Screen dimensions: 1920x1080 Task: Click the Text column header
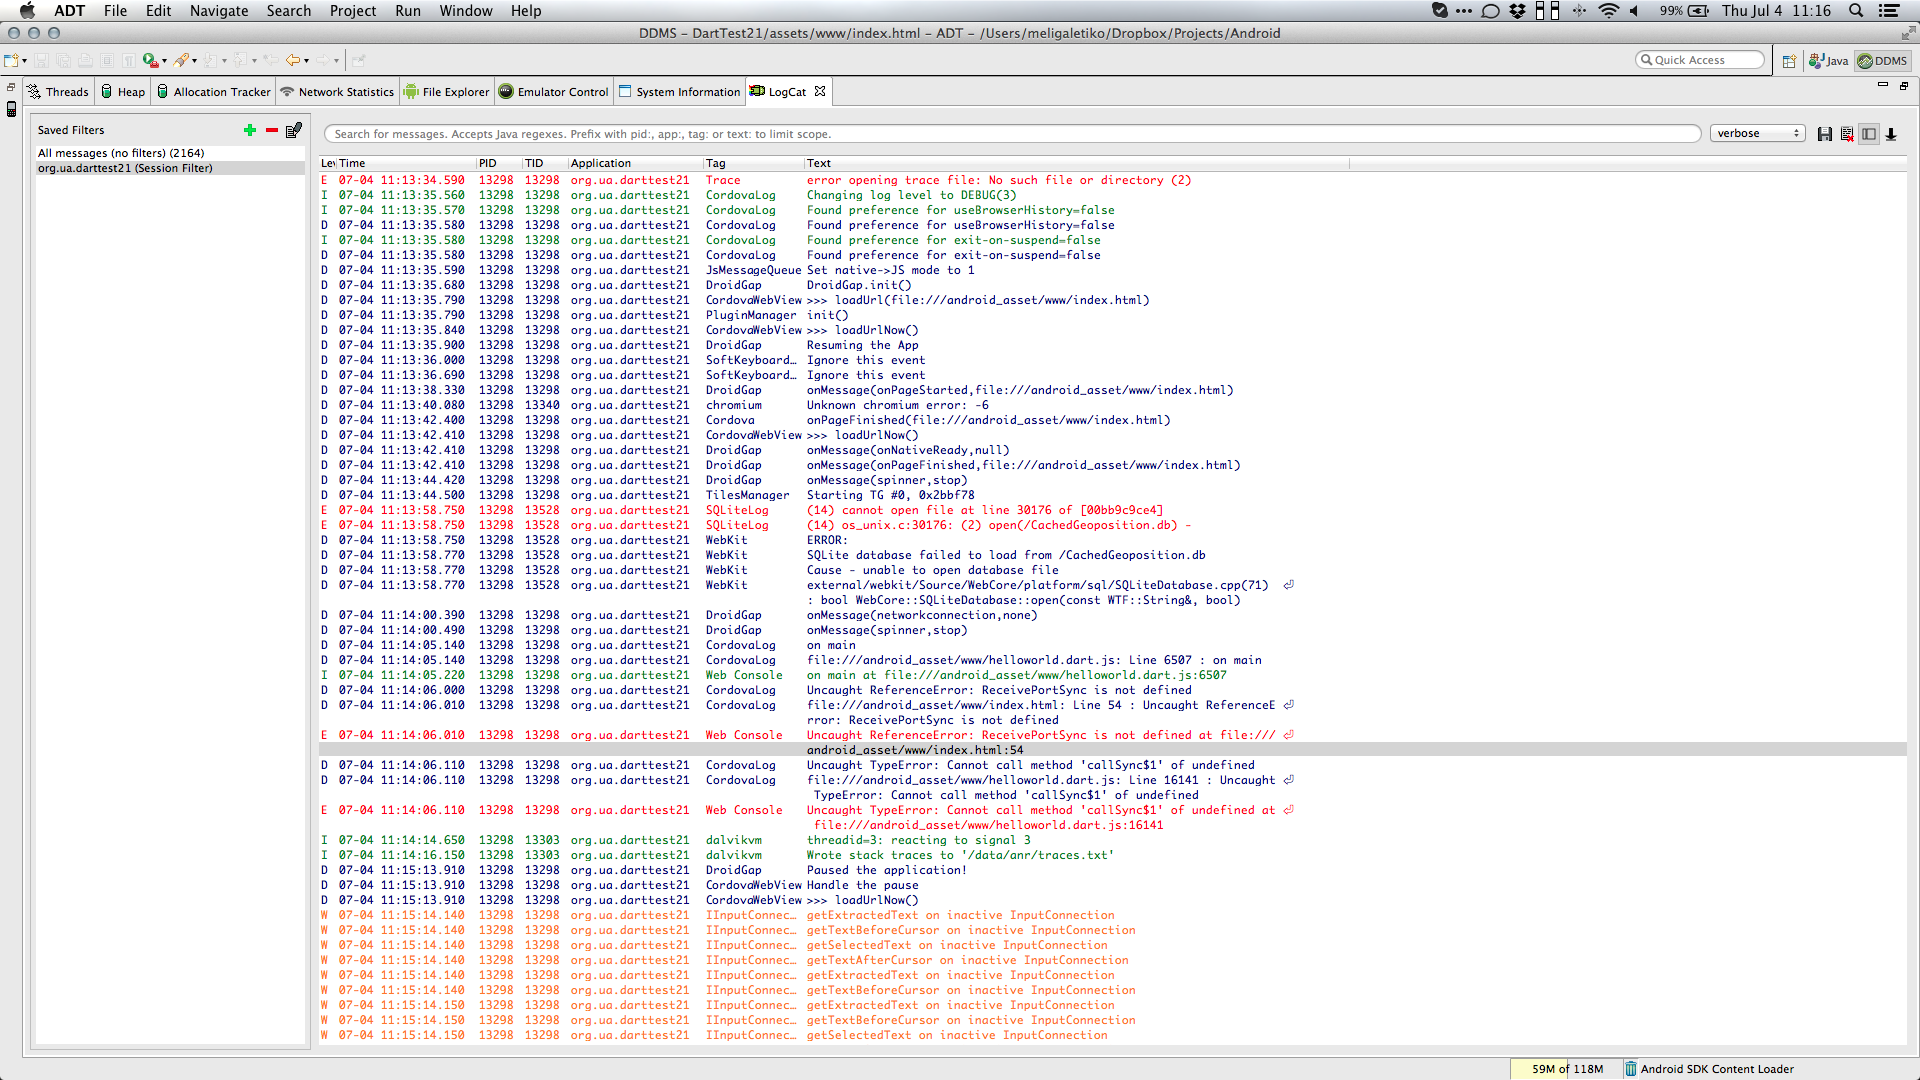coord(1077,163)
